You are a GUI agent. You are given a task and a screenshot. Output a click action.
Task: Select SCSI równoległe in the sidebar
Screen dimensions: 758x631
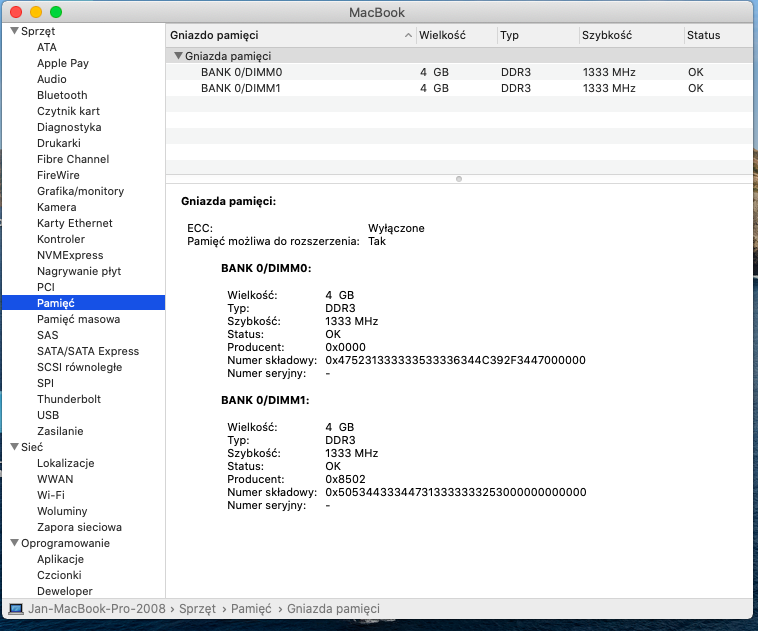80,367
